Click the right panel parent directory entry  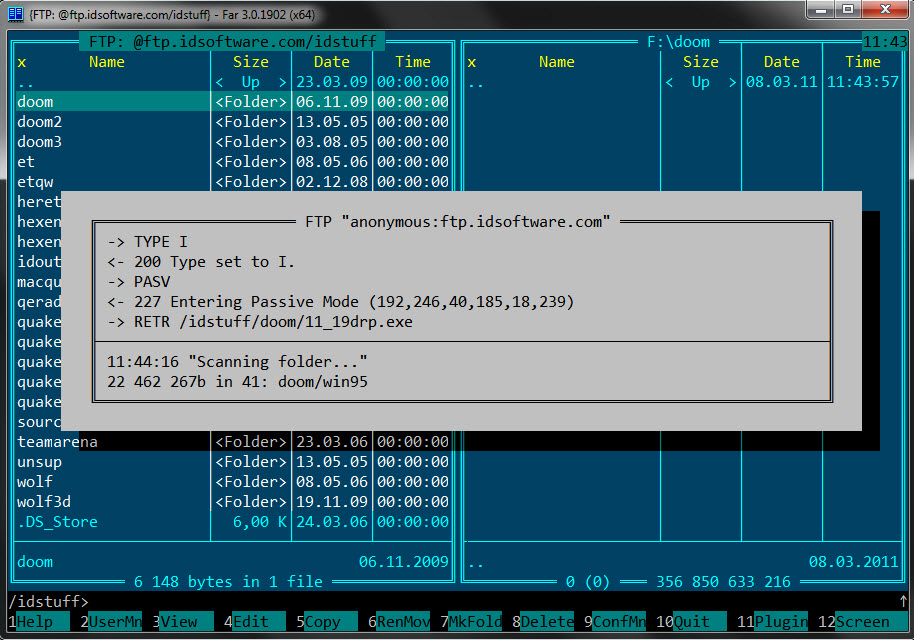coord(476,82)
